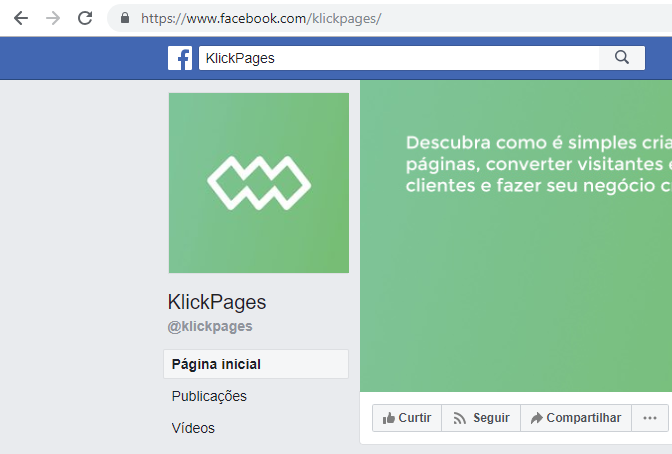This screenshot has height=454, width=672.
Task: Open the Publicações section
Action: [209, 396]
